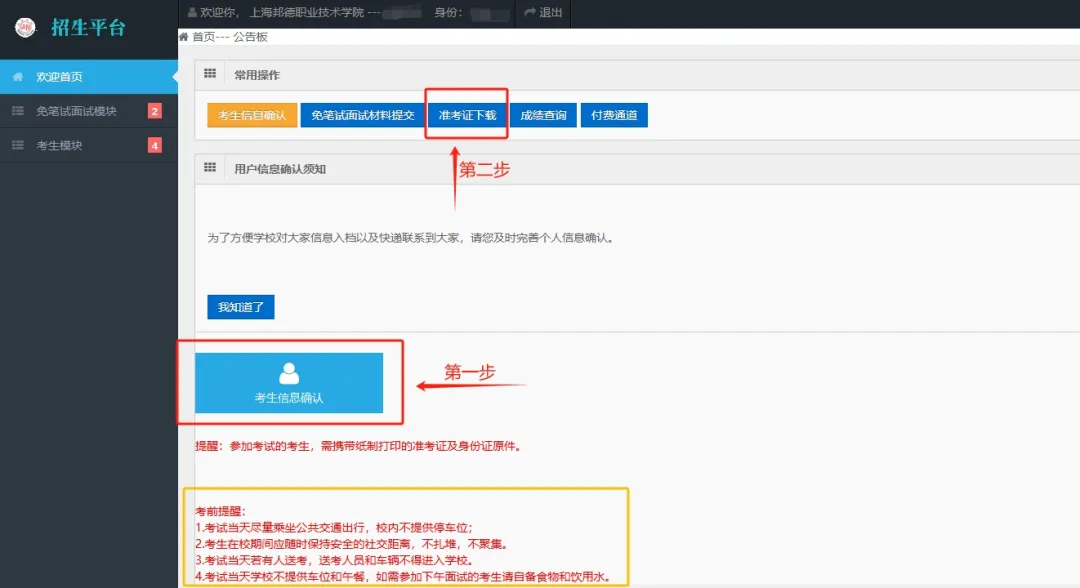Open 成绩查询 score lookup

[543, 115]
